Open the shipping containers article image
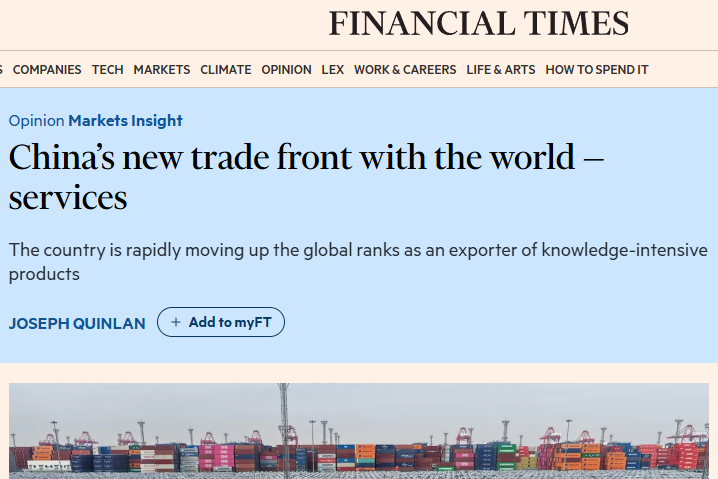The width and height of the screenshot is (718, 479). point(359,430)
